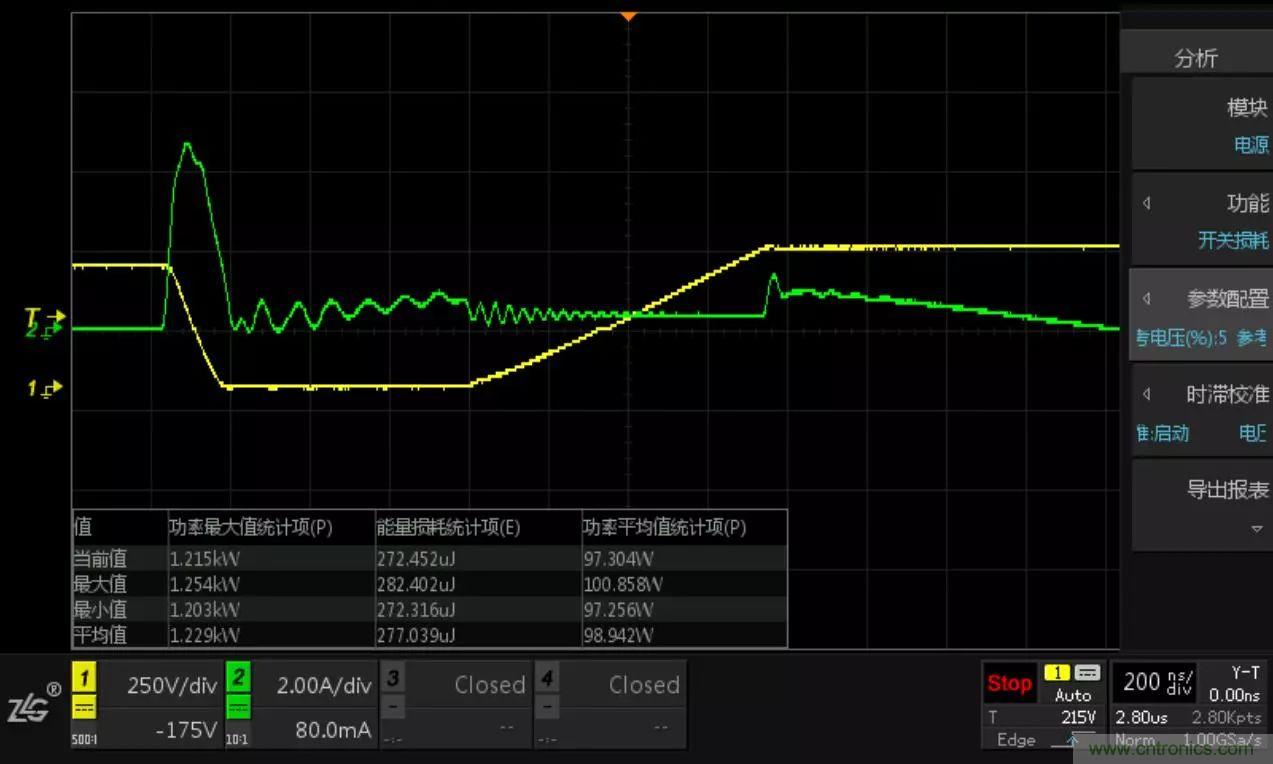Select 电源 under the 模块 menu item
The height and width of the screenshot is (764, 1273).
[1250, 144]
